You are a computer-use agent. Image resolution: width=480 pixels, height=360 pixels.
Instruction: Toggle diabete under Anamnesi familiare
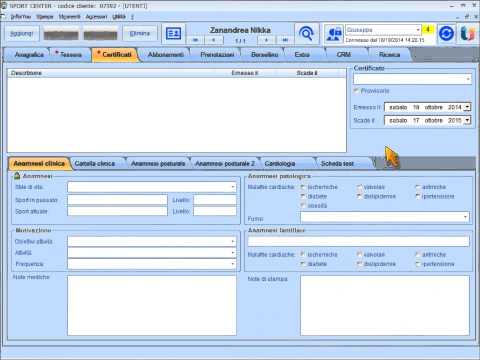click(x=303, y=264)
